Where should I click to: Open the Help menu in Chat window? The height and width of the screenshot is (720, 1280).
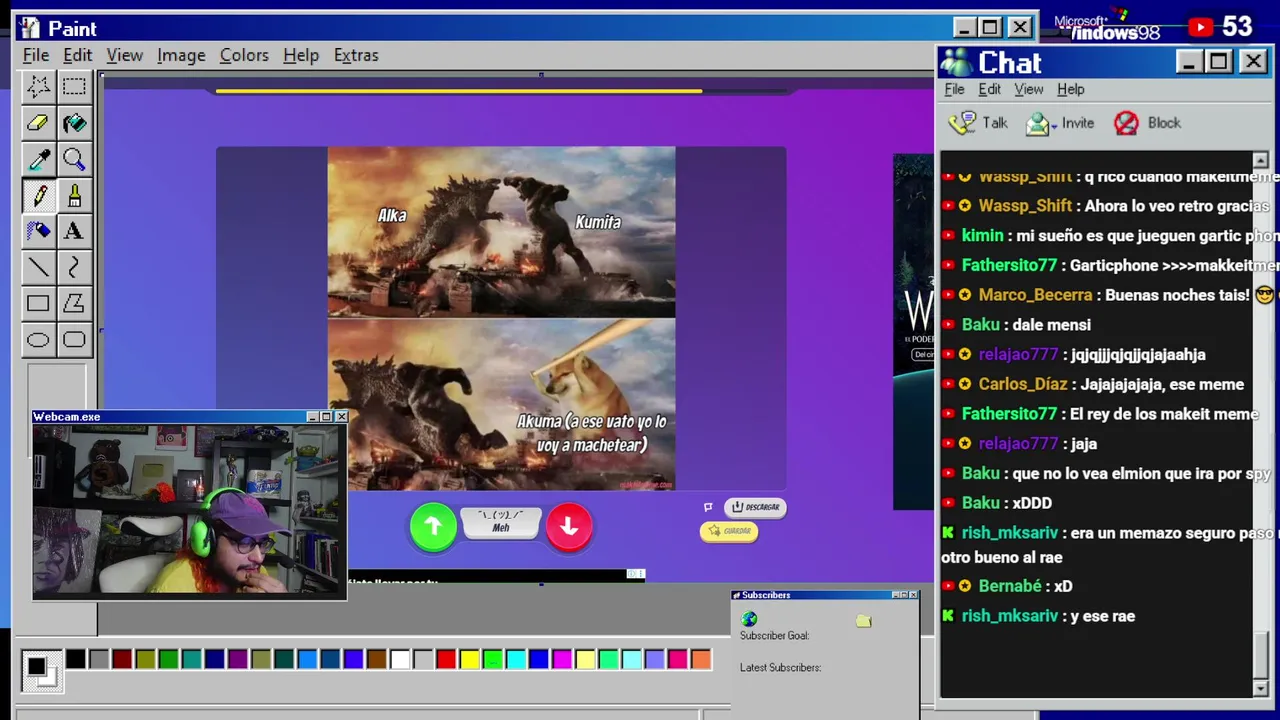tap(1070, 89)
